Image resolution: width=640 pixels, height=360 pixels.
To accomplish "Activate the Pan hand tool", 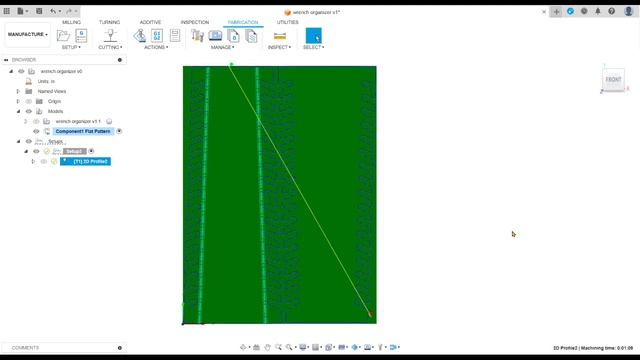I will pos(267,347).
